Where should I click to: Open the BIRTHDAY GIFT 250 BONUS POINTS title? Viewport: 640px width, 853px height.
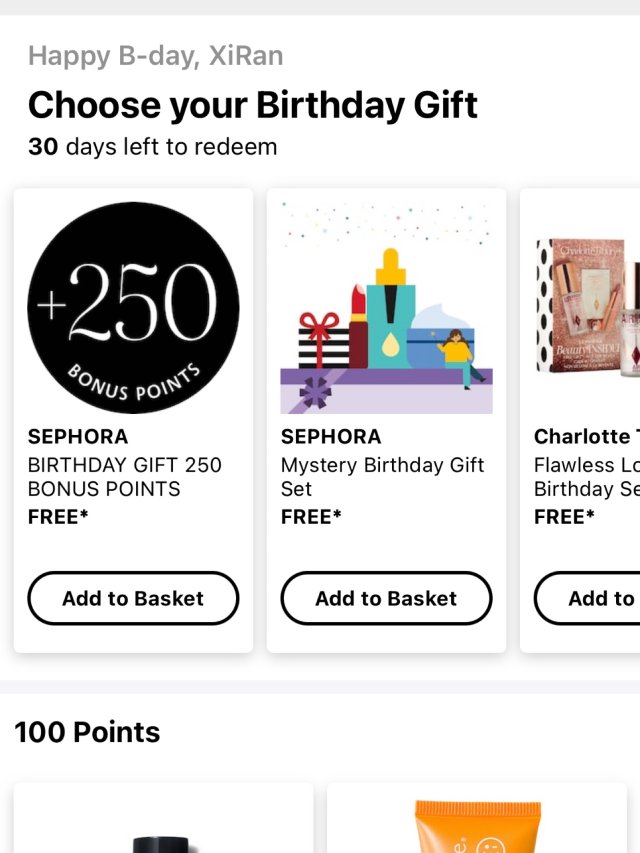124,477
